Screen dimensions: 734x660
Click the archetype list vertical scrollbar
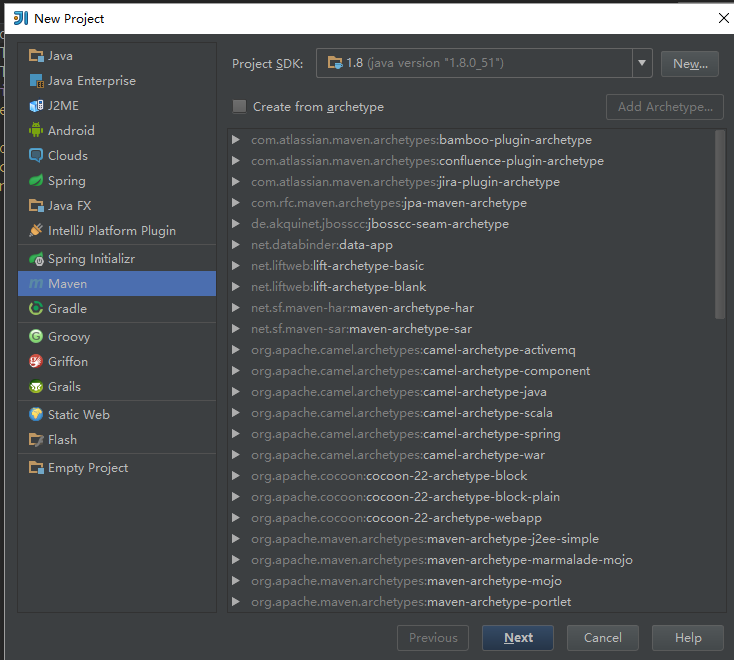coord(720,225)
